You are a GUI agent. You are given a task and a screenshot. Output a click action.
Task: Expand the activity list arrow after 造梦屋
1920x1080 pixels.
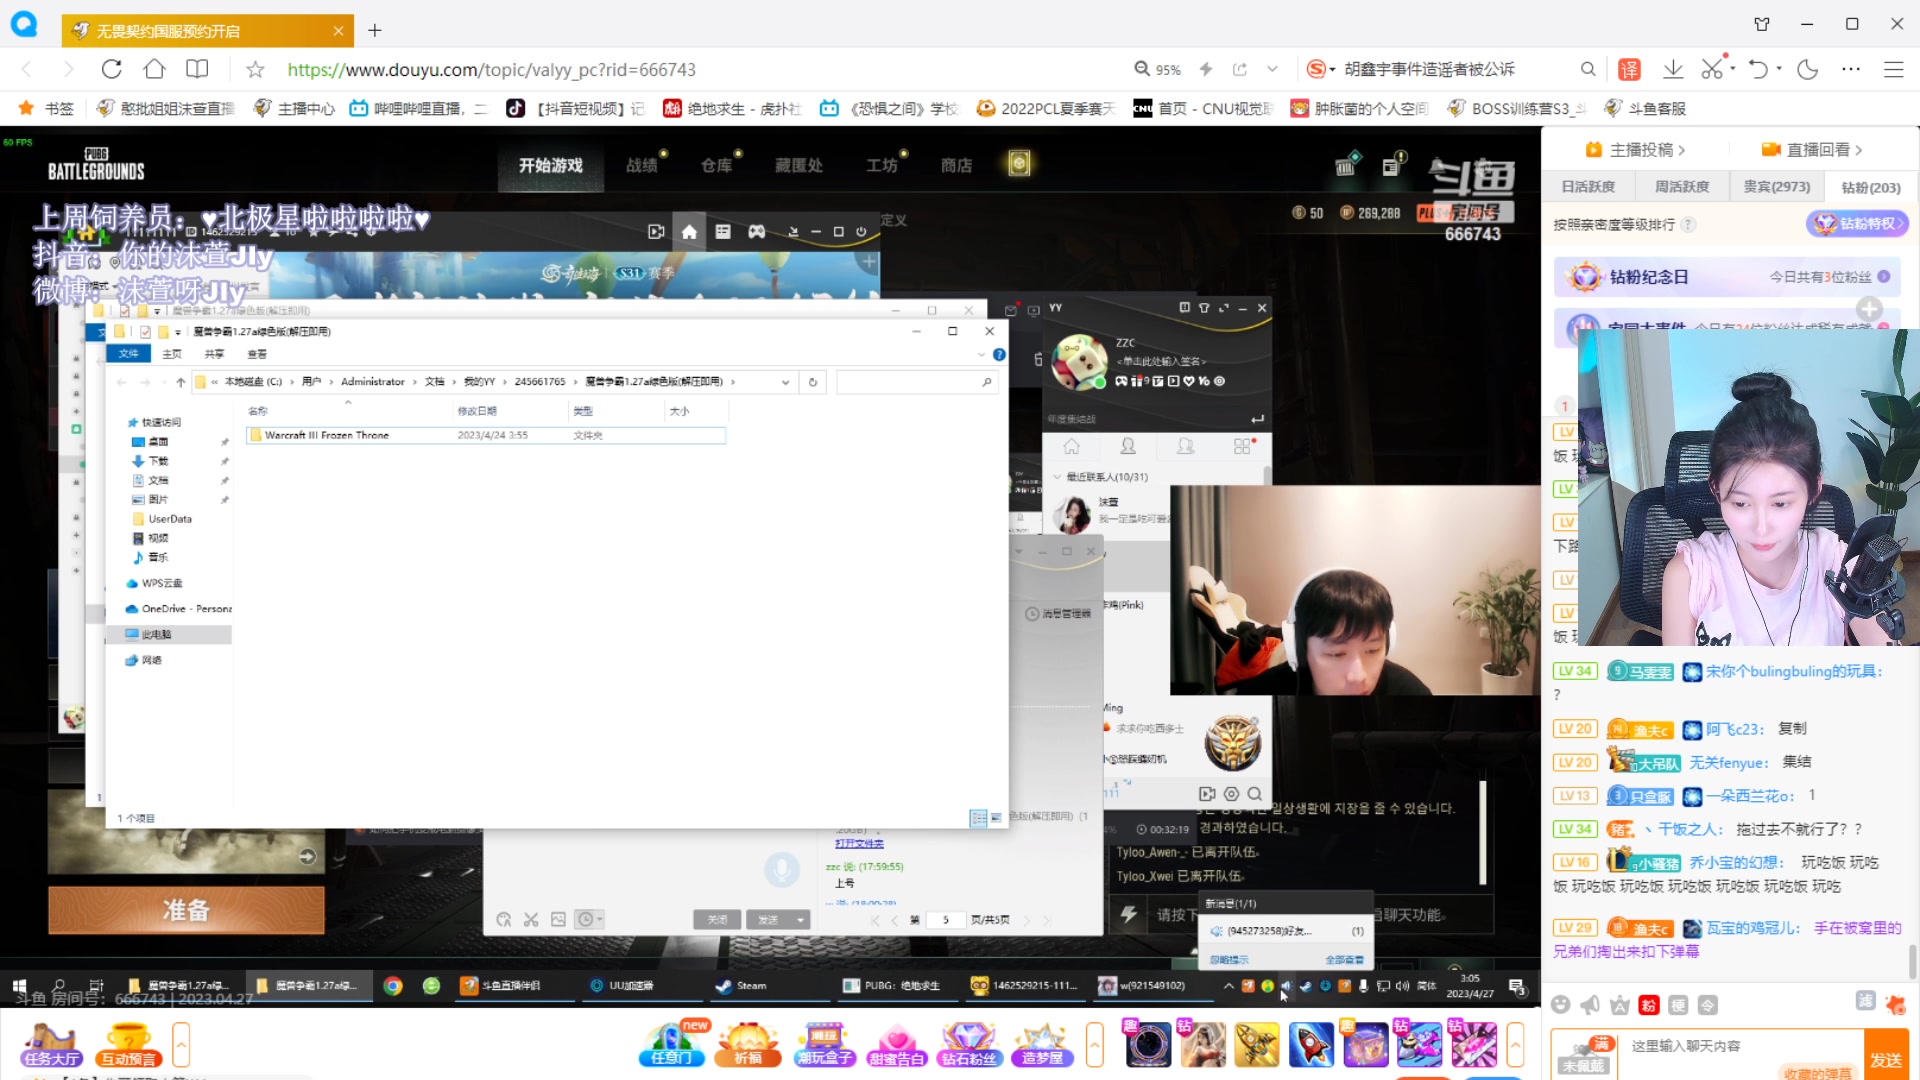tap(1095, 1046)
